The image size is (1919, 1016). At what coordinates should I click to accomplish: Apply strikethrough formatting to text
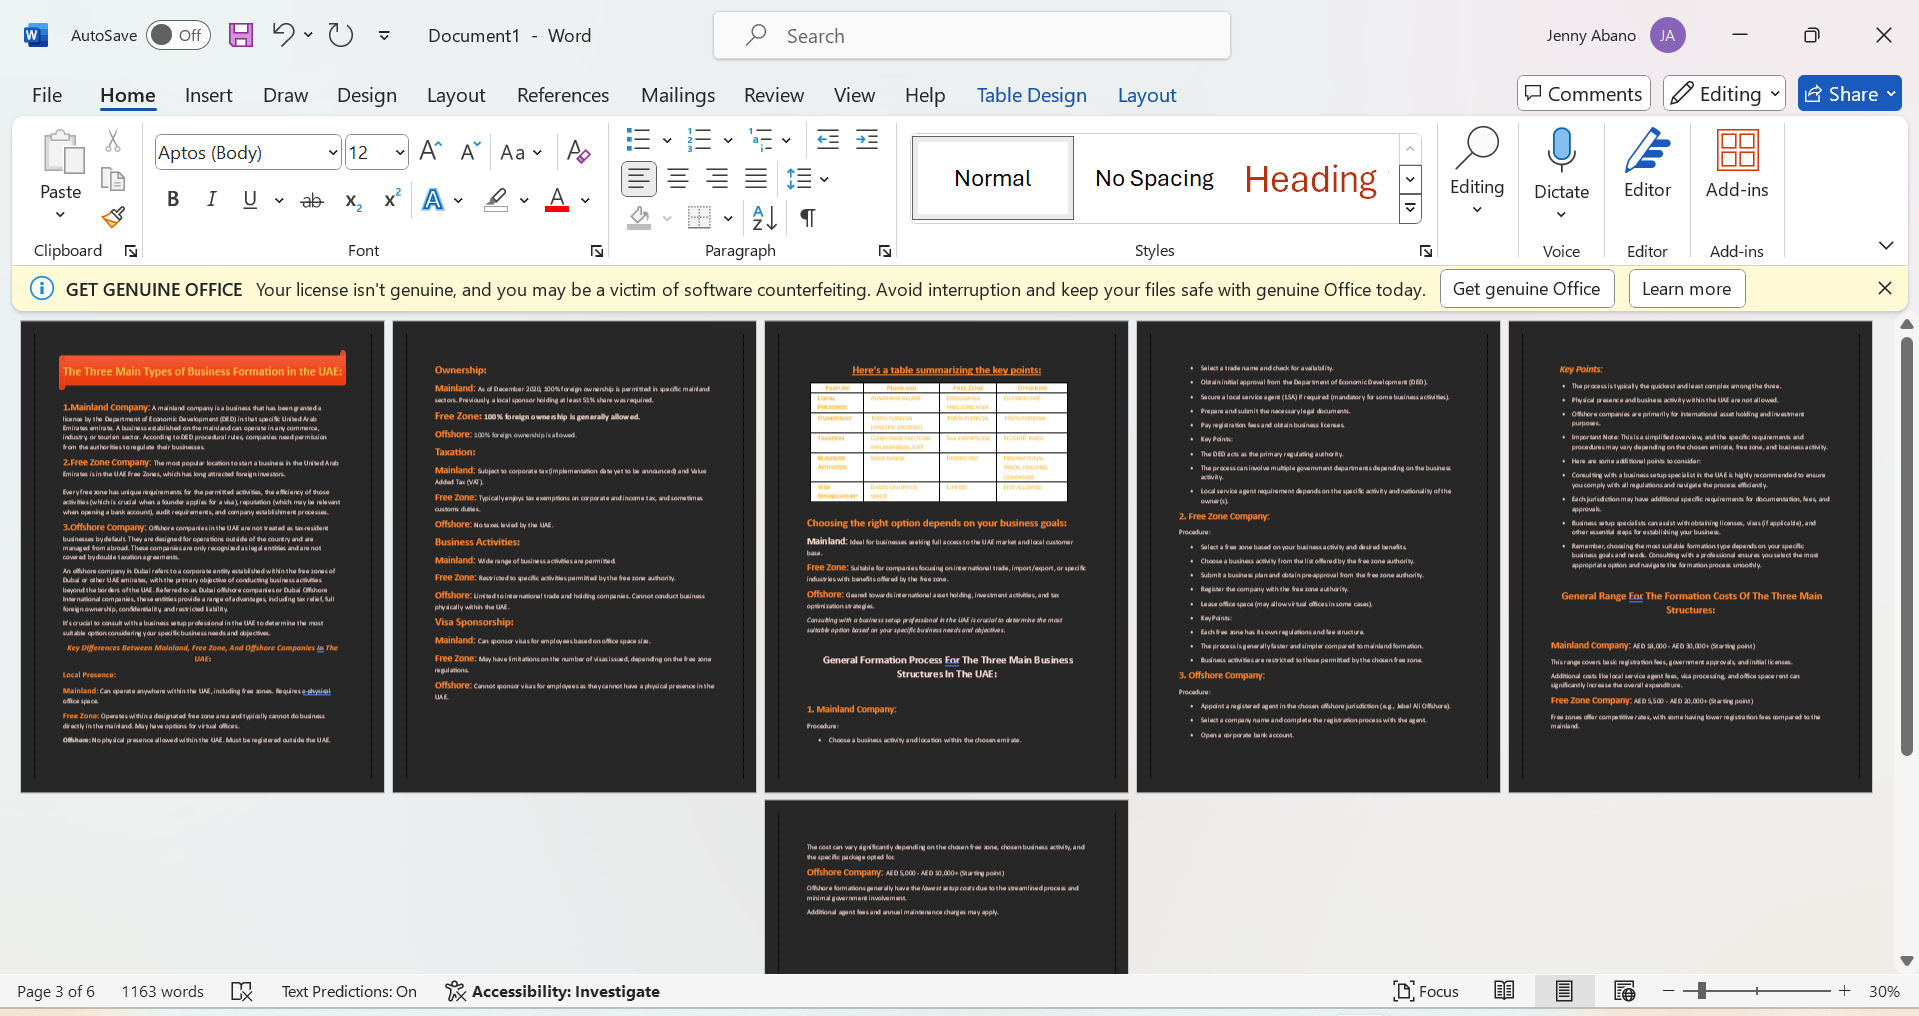pos(312,200)
